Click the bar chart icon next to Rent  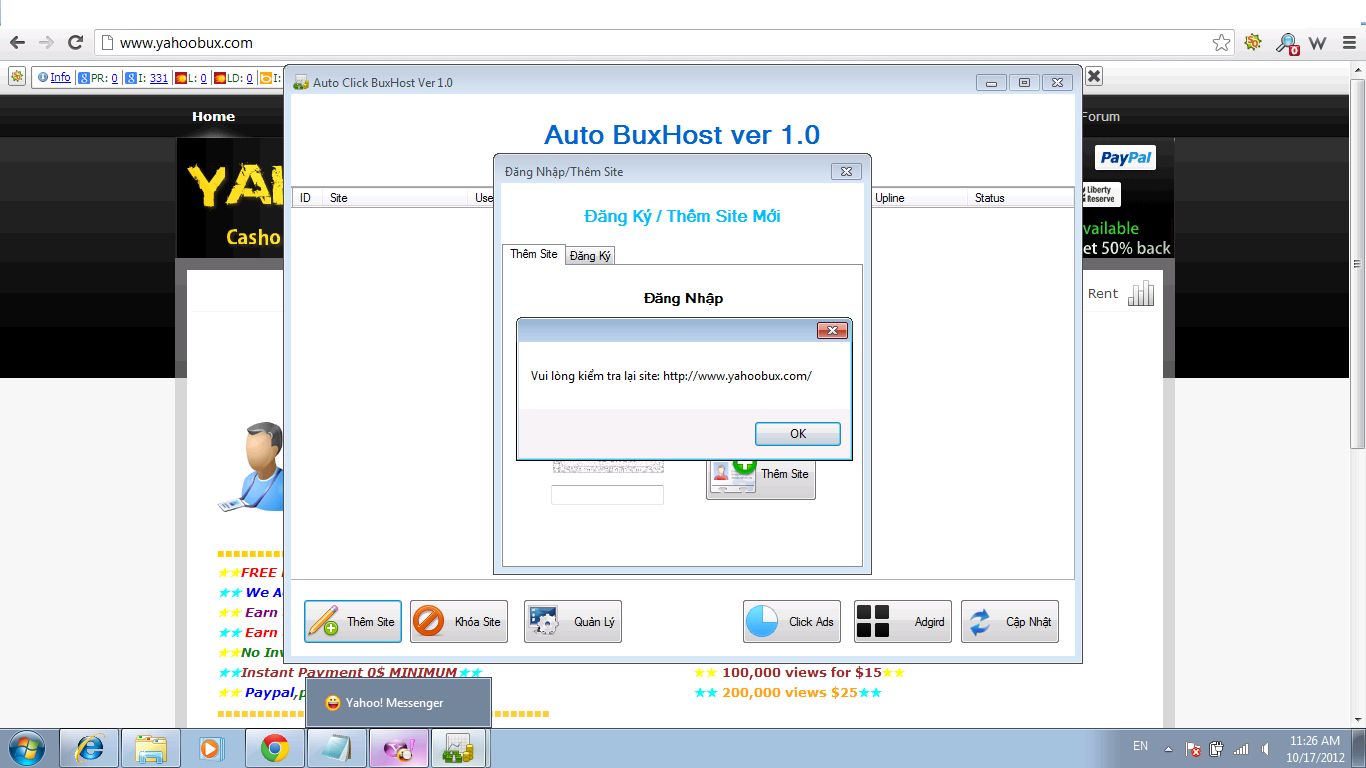(1141, 293)
